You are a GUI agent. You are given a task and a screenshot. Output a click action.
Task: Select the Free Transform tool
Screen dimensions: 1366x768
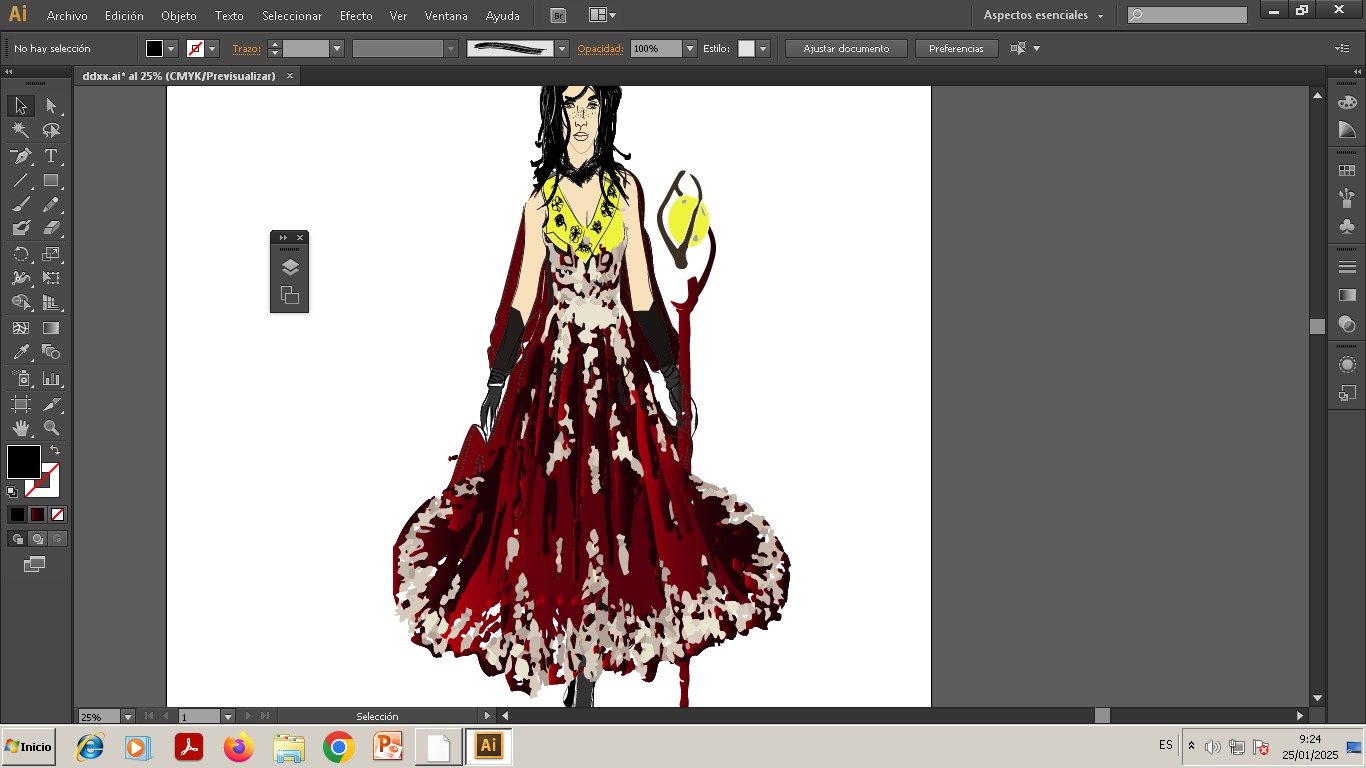(51, 278)
